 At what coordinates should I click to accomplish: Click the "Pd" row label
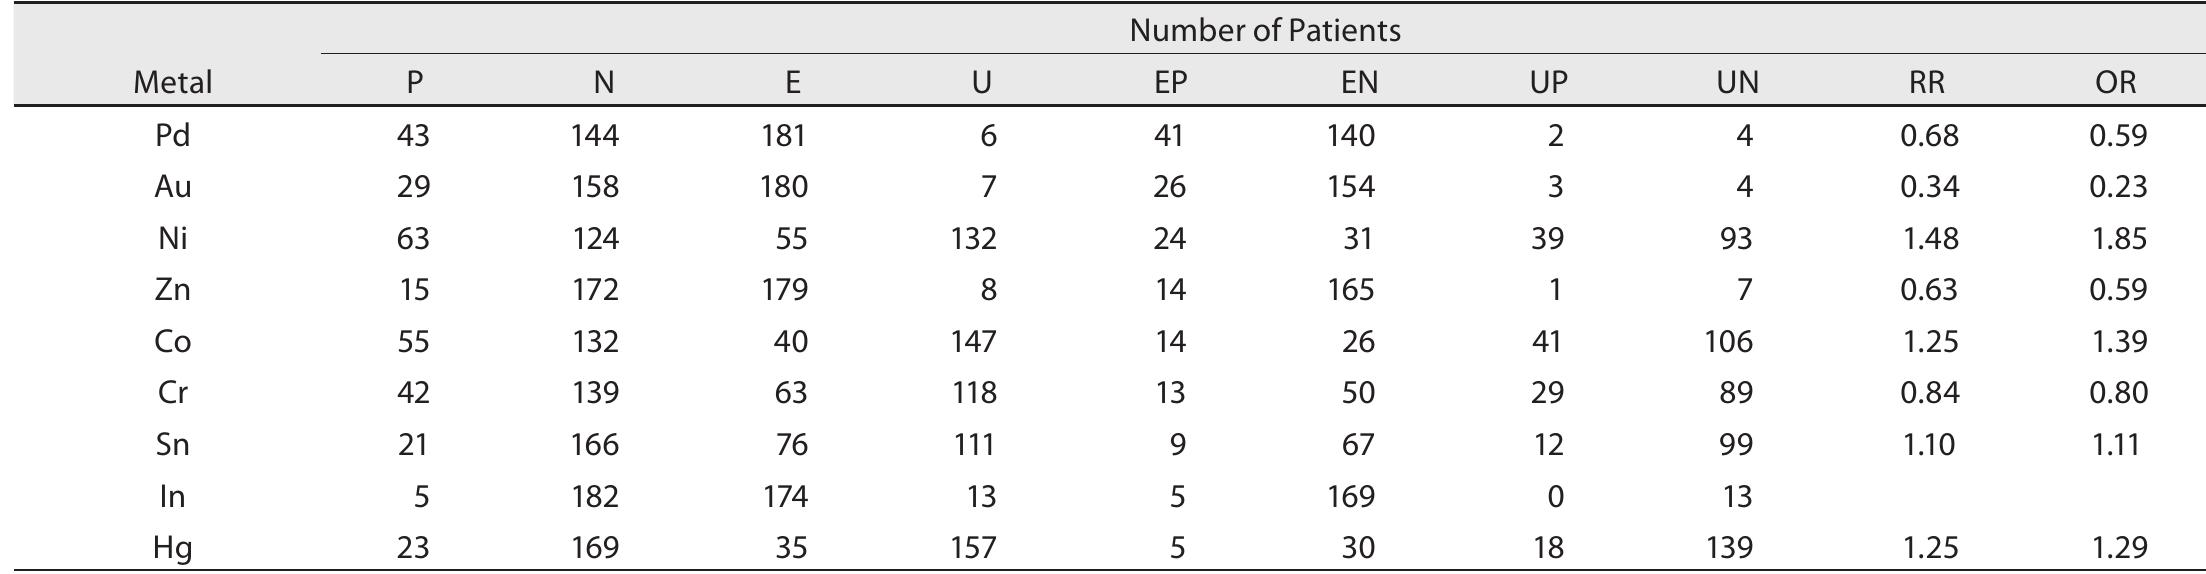click(172, 135)
